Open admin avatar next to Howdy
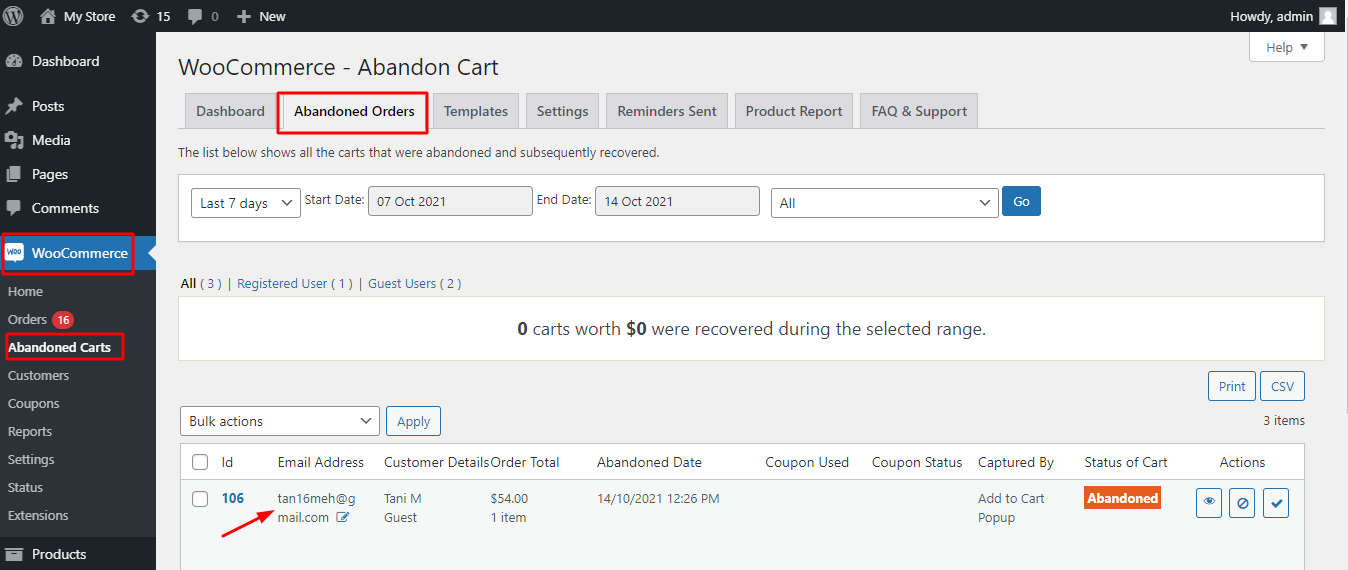The image size is (1348, 570). pyautogui.click(x=1327, y=16)
